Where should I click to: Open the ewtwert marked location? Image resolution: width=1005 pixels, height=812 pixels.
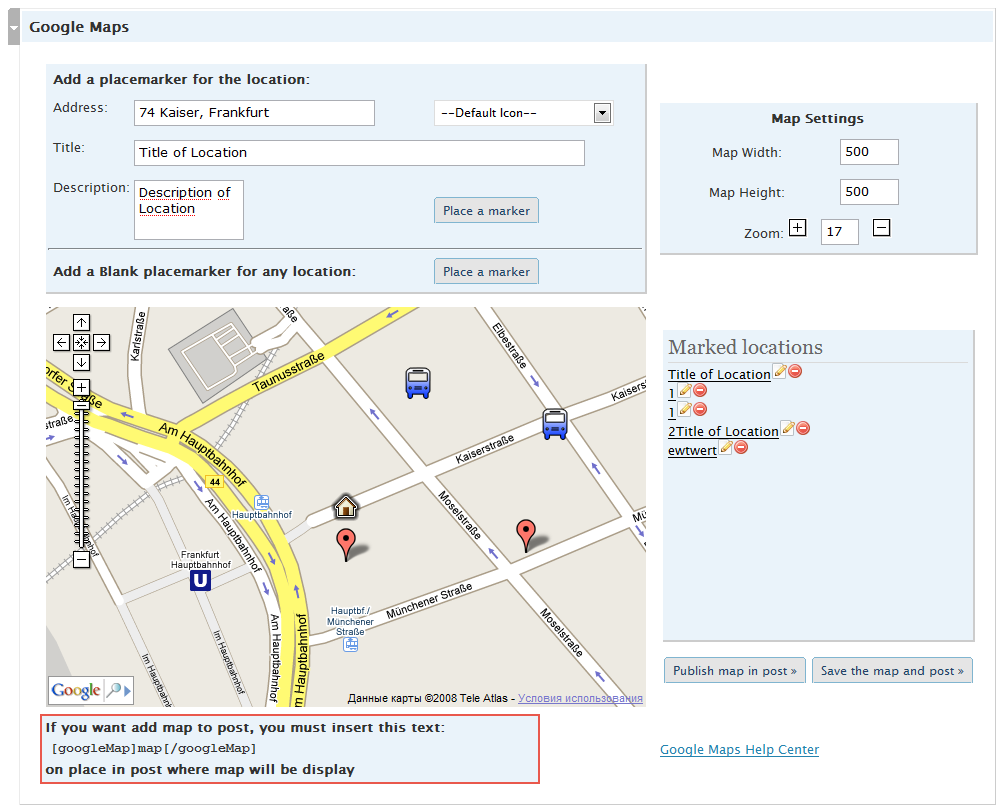click(692, 451)
